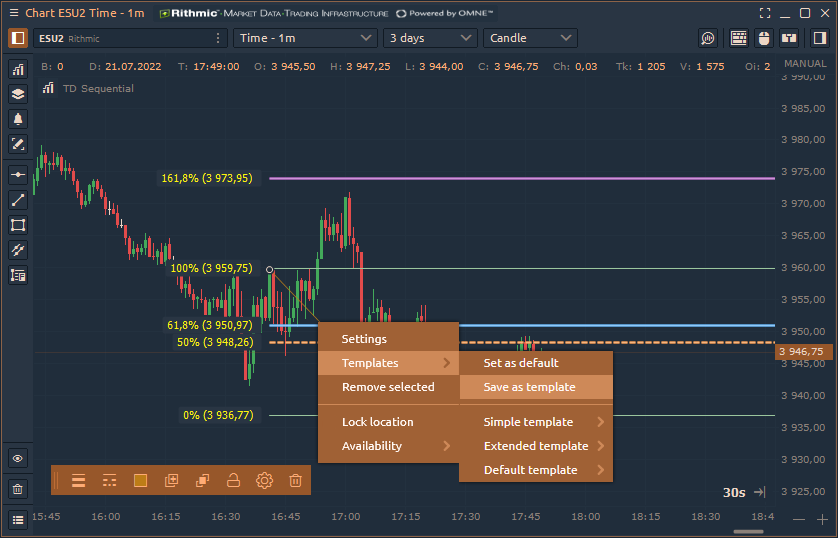Open the indicators panel from left toolbar
838x538 pixels.
tap(18, 69)
